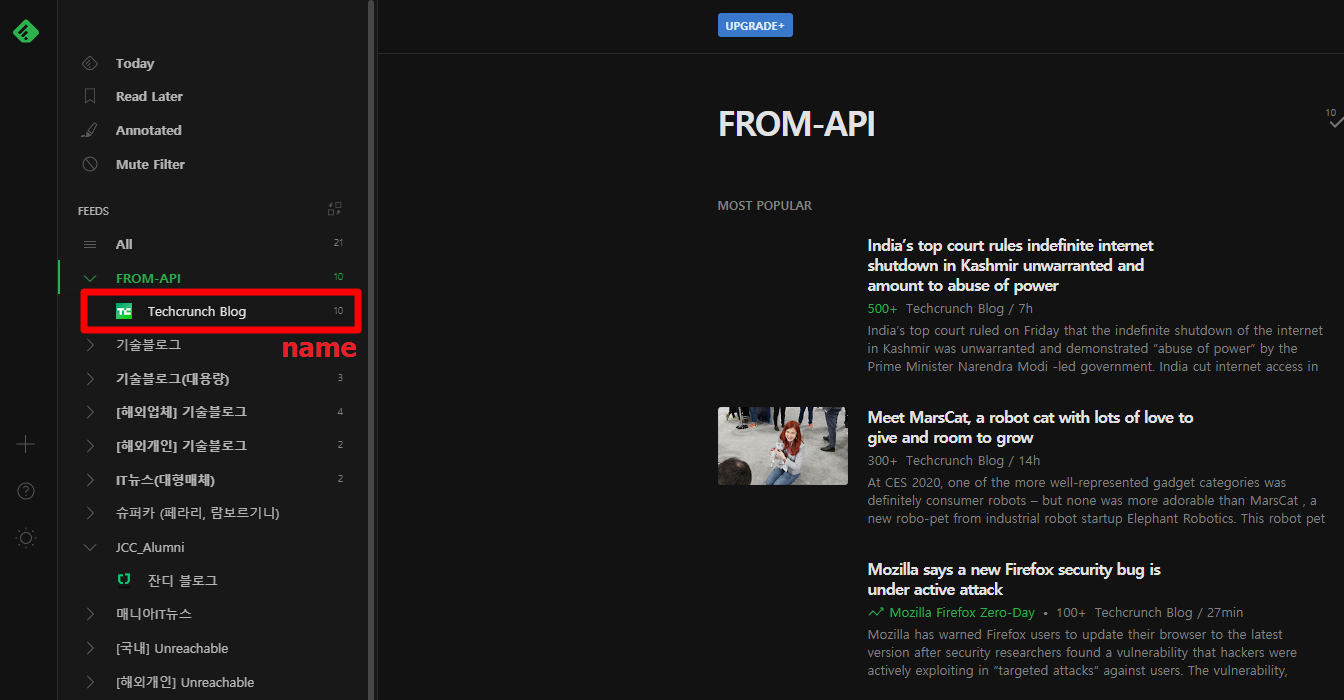The width and height of the screenshot is (1344, 700).
Task: Click the organize feeds icon beside FEEDS
Action: click(x=335, y=209)
